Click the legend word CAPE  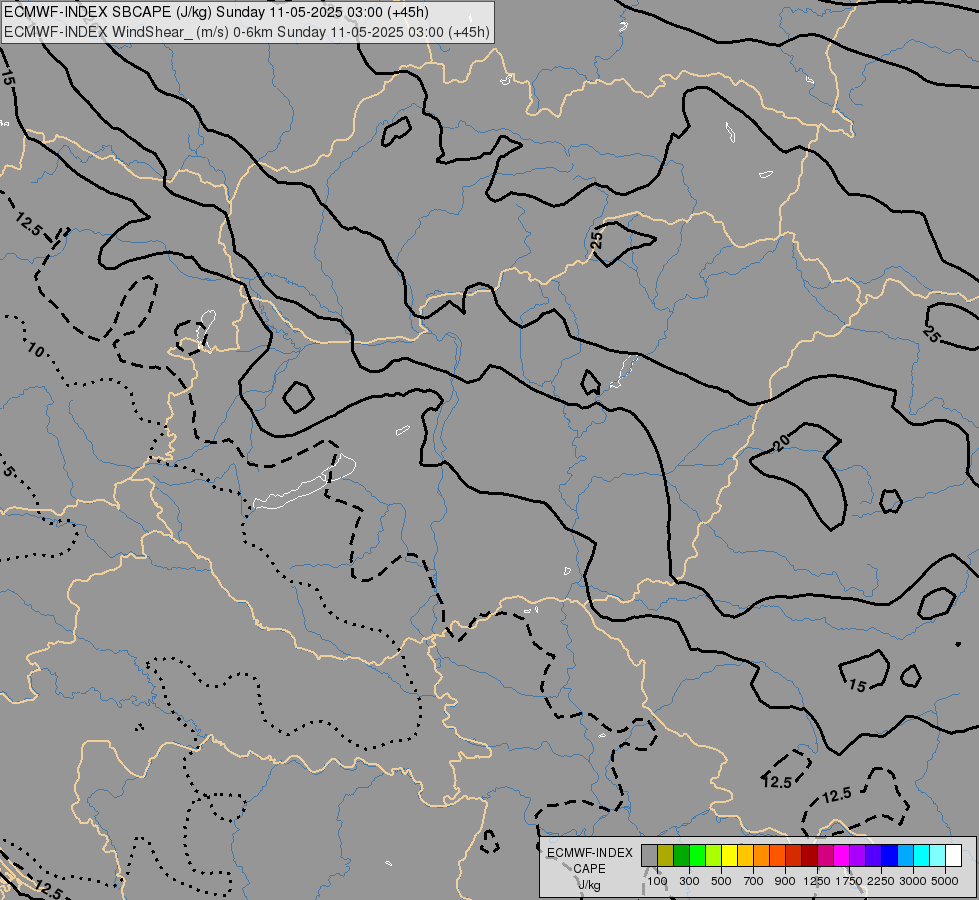point(589,869)
